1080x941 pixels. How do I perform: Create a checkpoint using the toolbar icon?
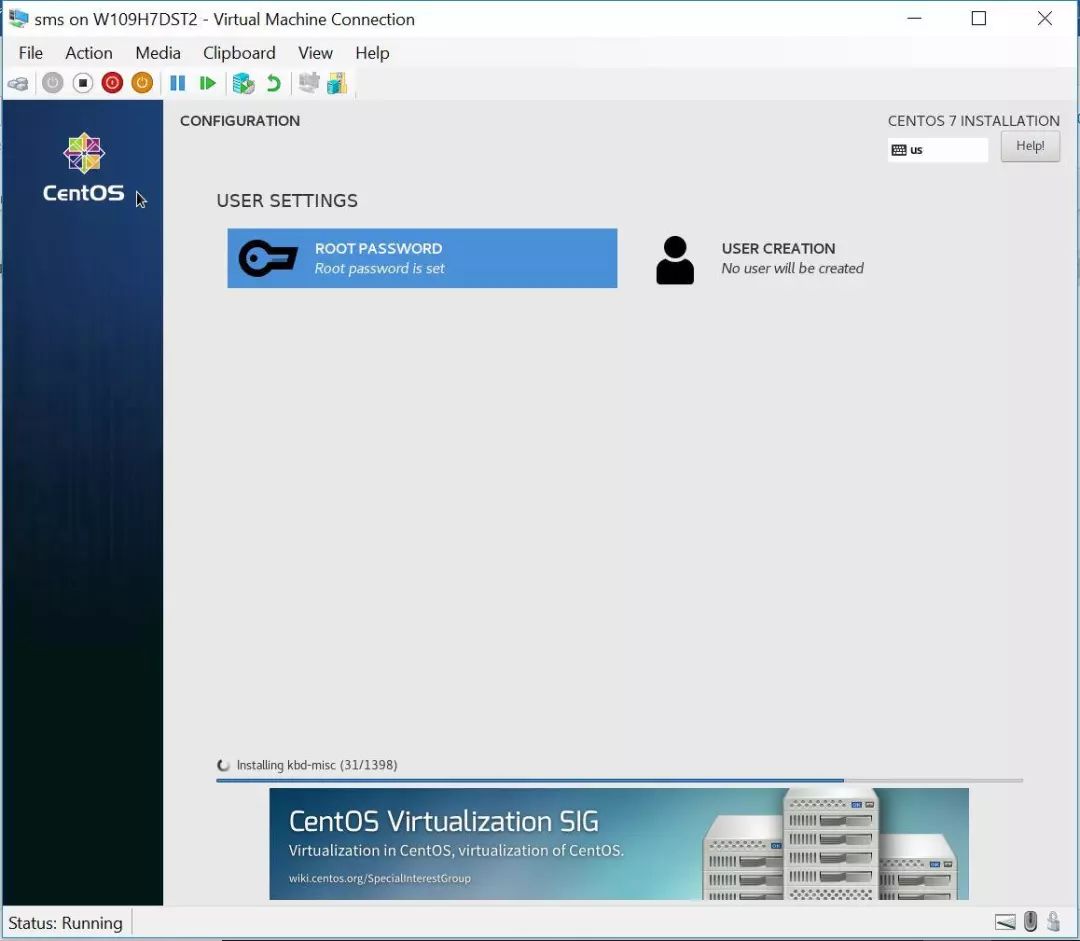coord(243,83)
